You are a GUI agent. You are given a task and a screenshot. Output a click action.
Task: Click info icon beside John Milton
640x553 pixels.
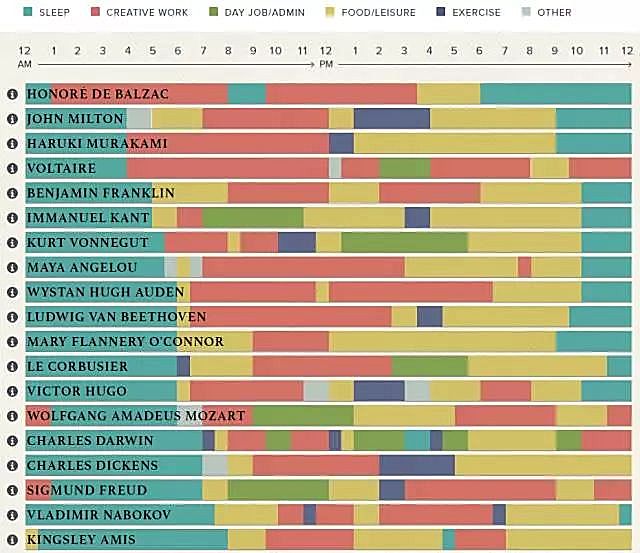(x=12, y=119)
